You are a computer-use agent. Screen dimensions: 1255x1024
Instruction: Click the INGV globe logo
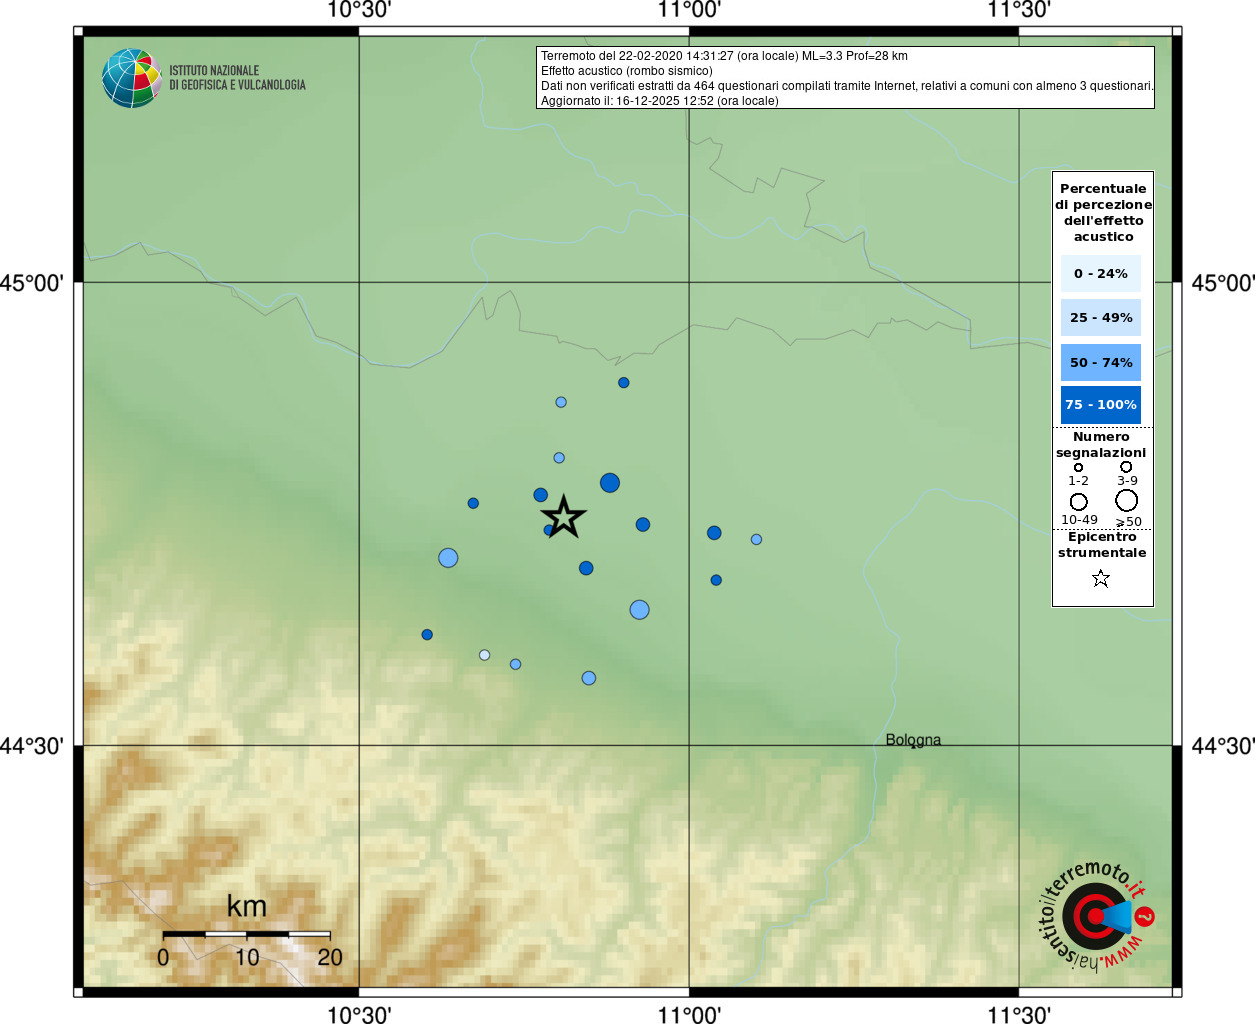(132, 78)
